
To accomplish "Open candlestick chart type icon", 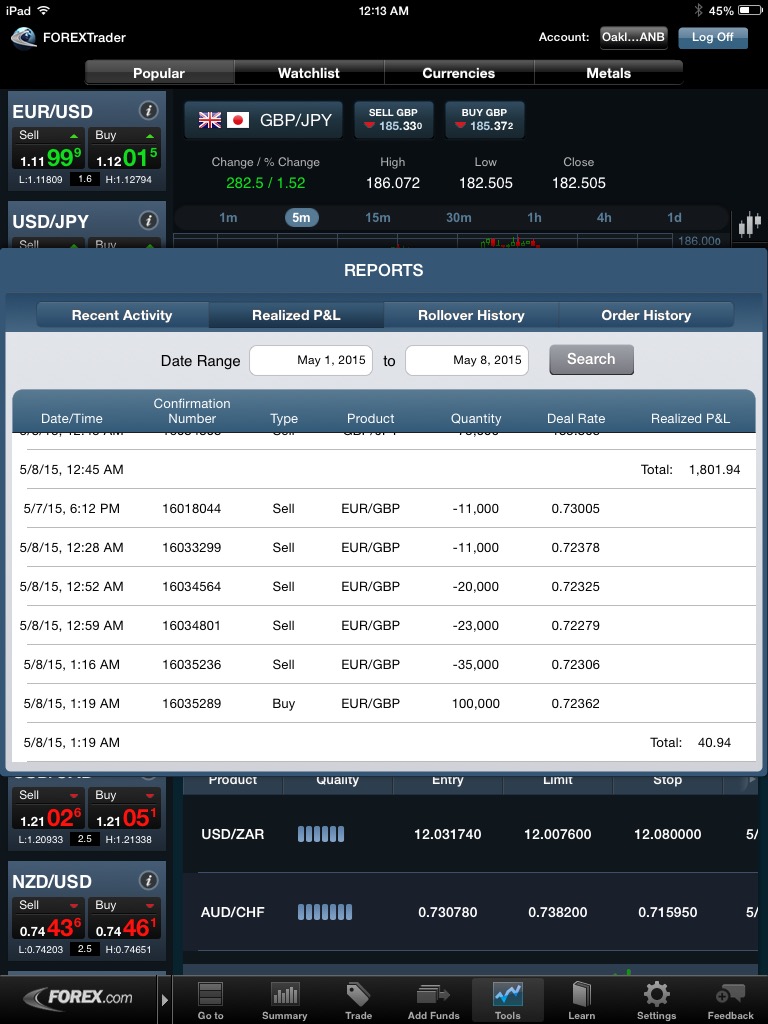I will 749,225.
